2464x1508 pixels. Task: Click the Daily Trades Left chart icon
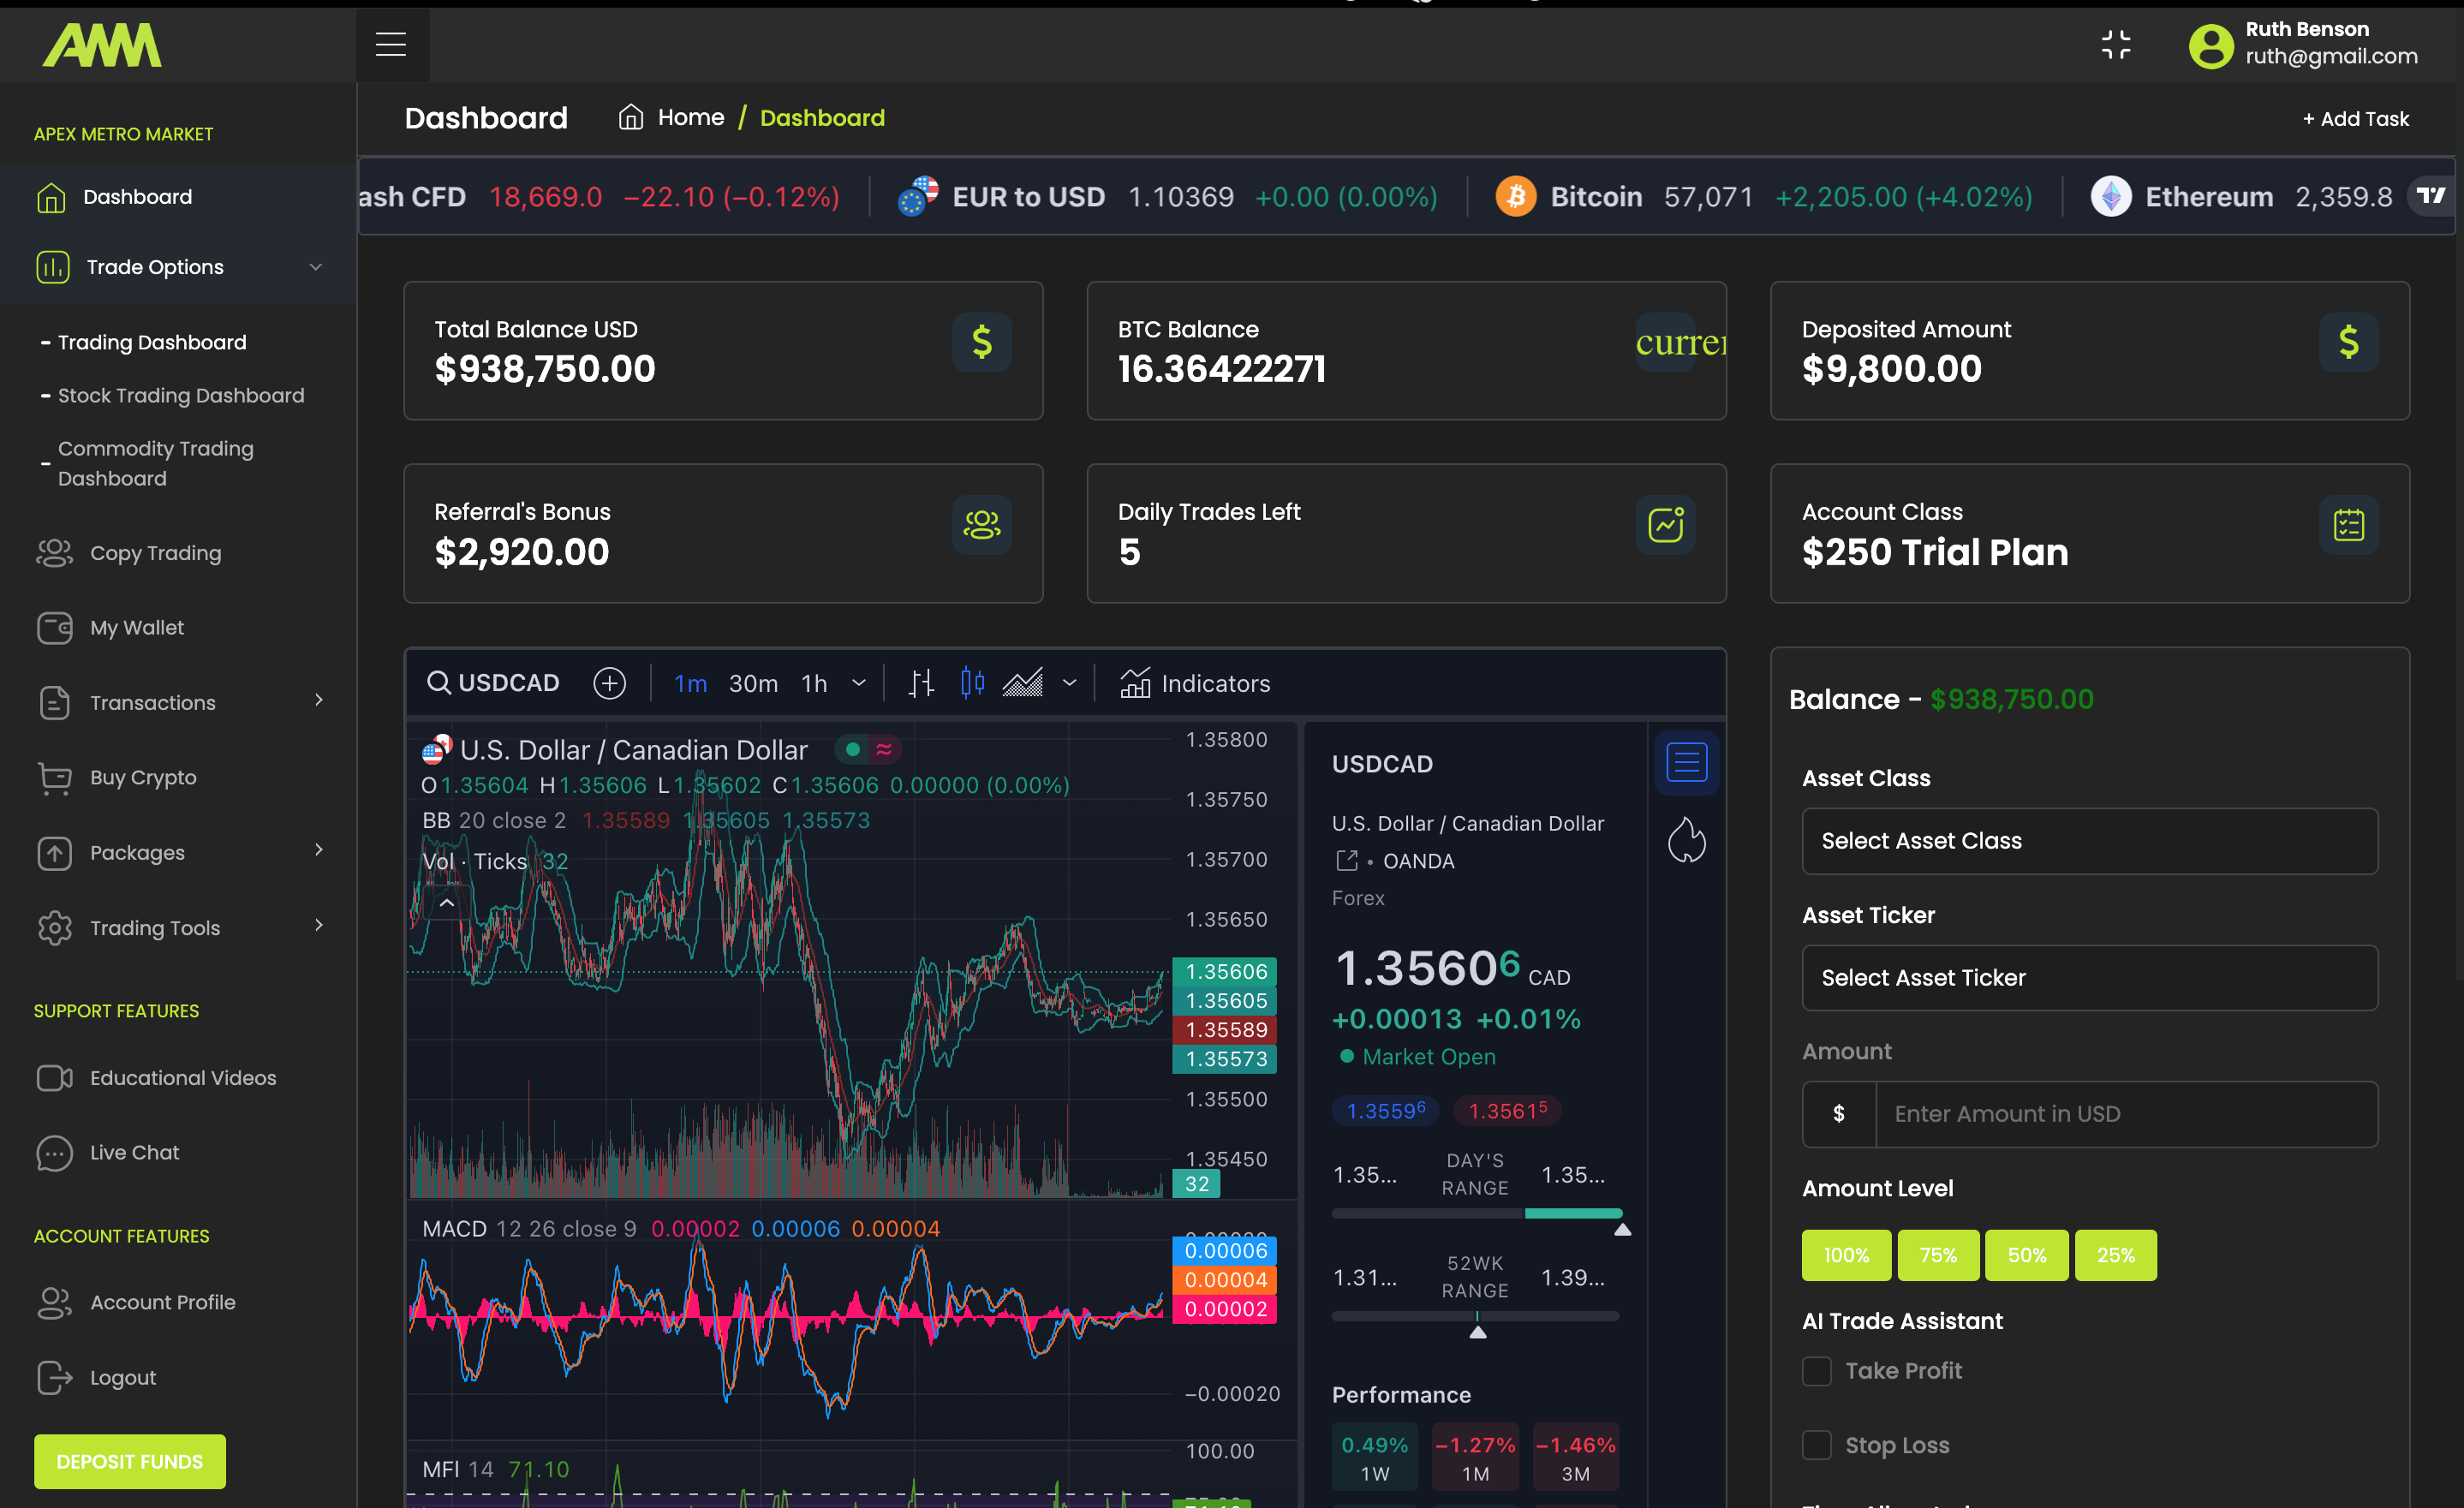1665,525
